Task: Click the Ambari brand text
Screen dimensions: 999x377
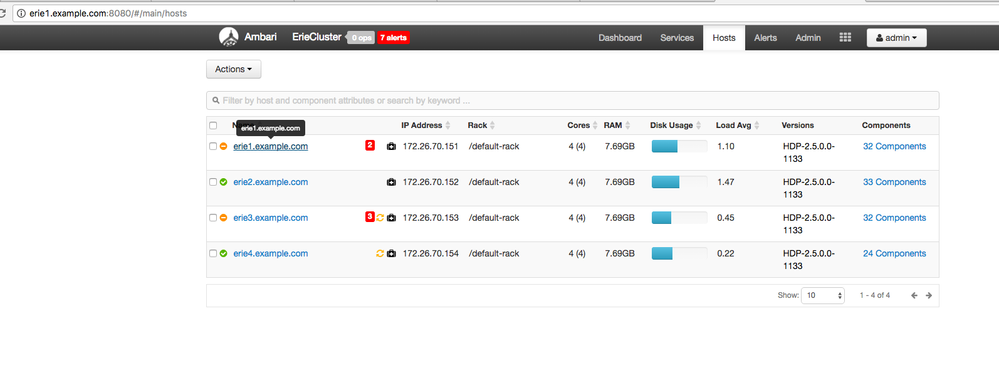Action: pyautogui.click(x=261, y=37)
